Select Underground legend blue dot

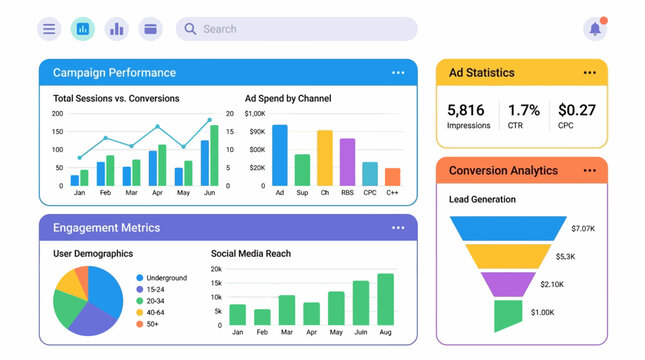[x=139, y=278]
